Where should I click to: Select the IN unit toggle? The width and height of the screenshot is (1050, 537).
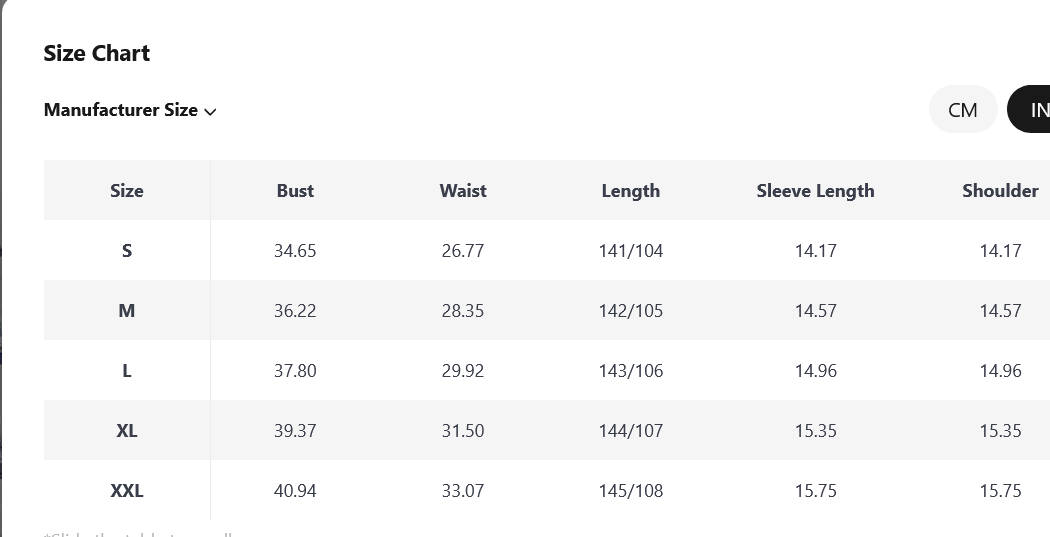point(1030,109)
